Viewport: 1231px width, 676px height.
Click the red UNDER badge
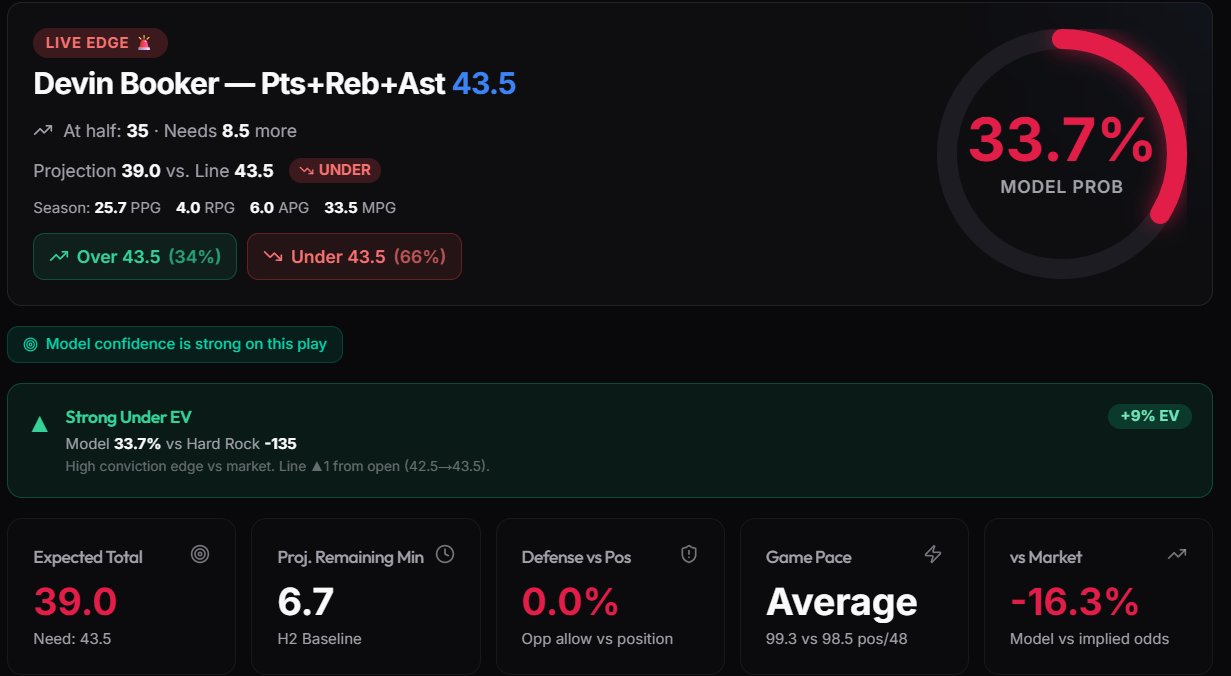click(x=335, y=170)
